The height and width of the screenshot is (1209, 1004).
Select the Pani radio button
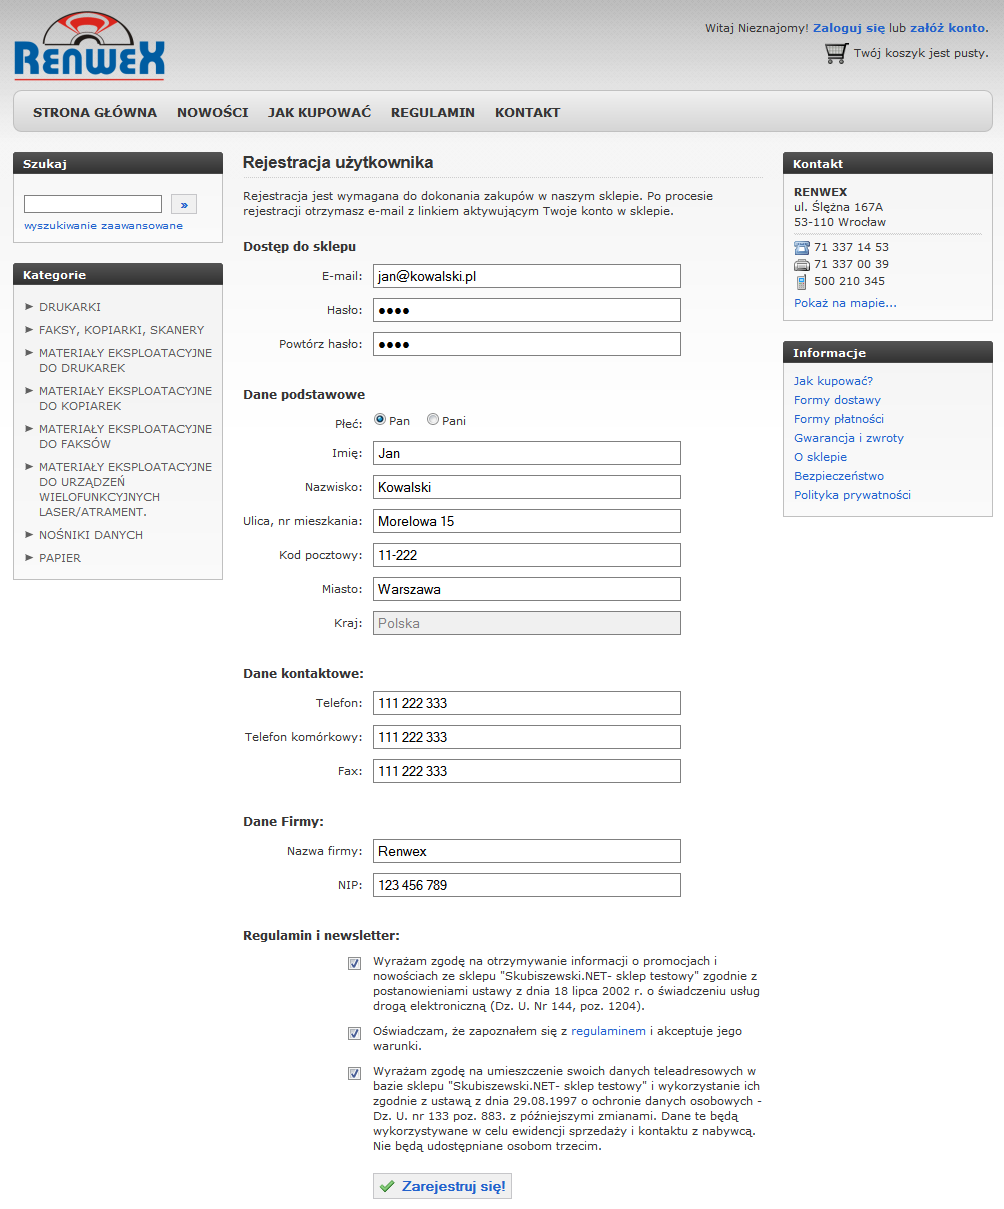click(433, 420)
